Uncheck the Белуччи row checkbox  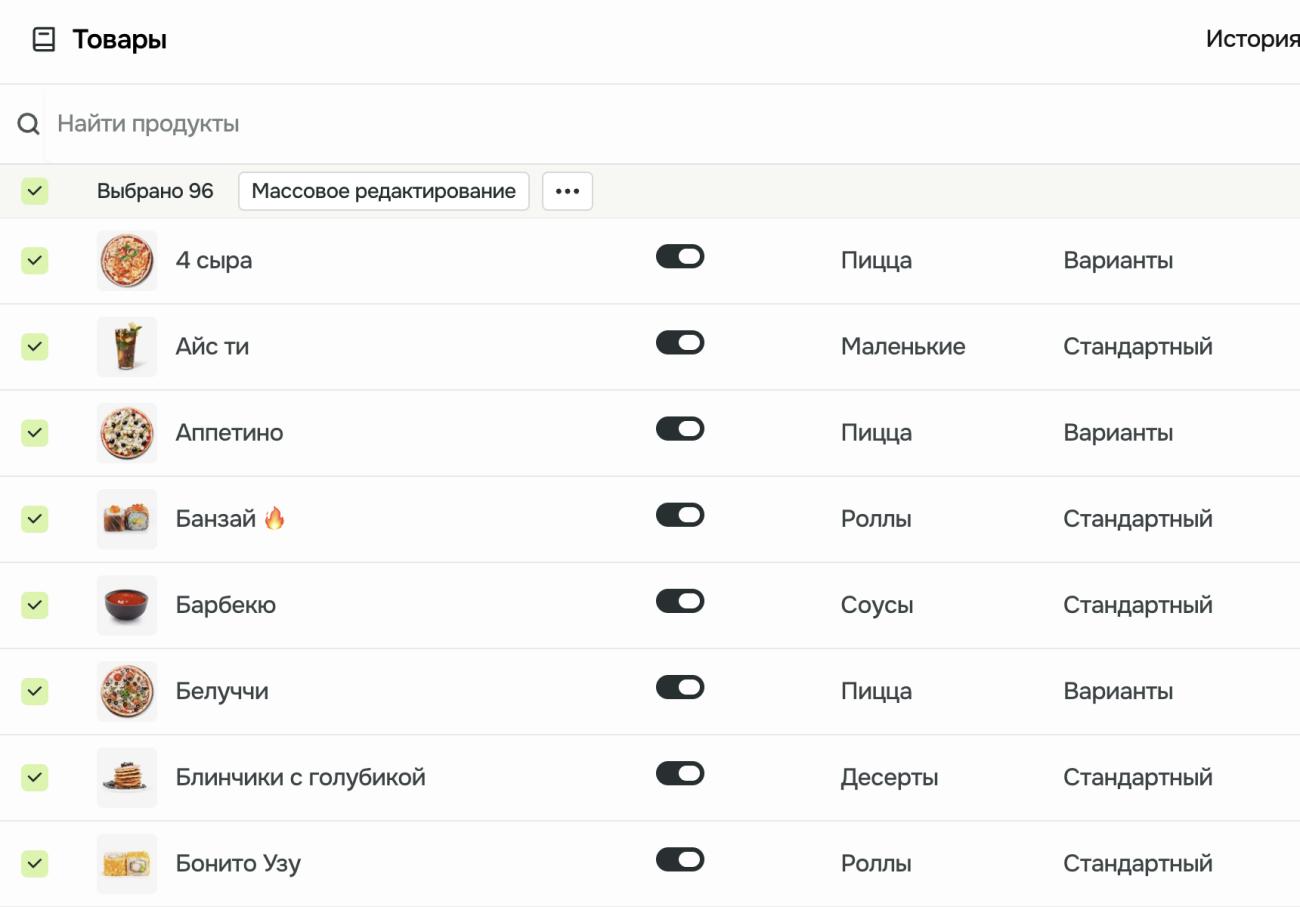tap(35, 691)
